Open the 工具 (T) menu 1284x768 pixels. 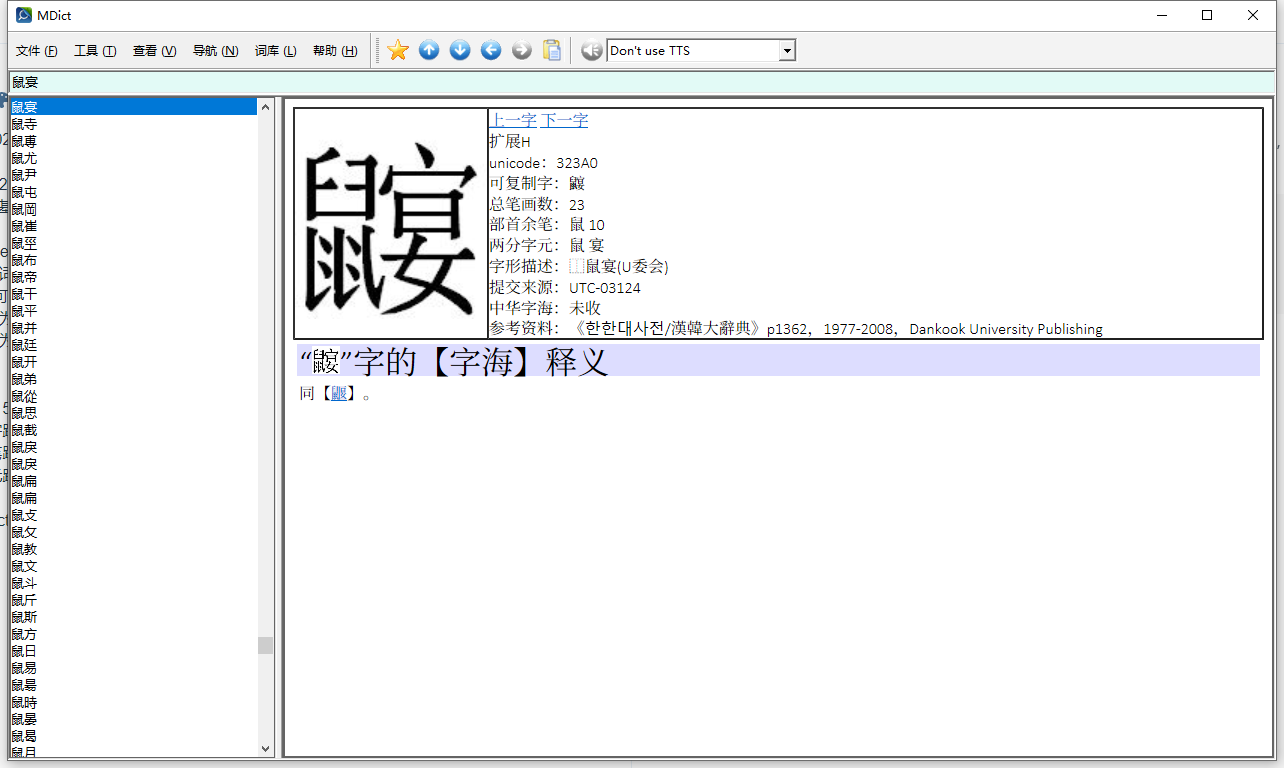[95, 51]
